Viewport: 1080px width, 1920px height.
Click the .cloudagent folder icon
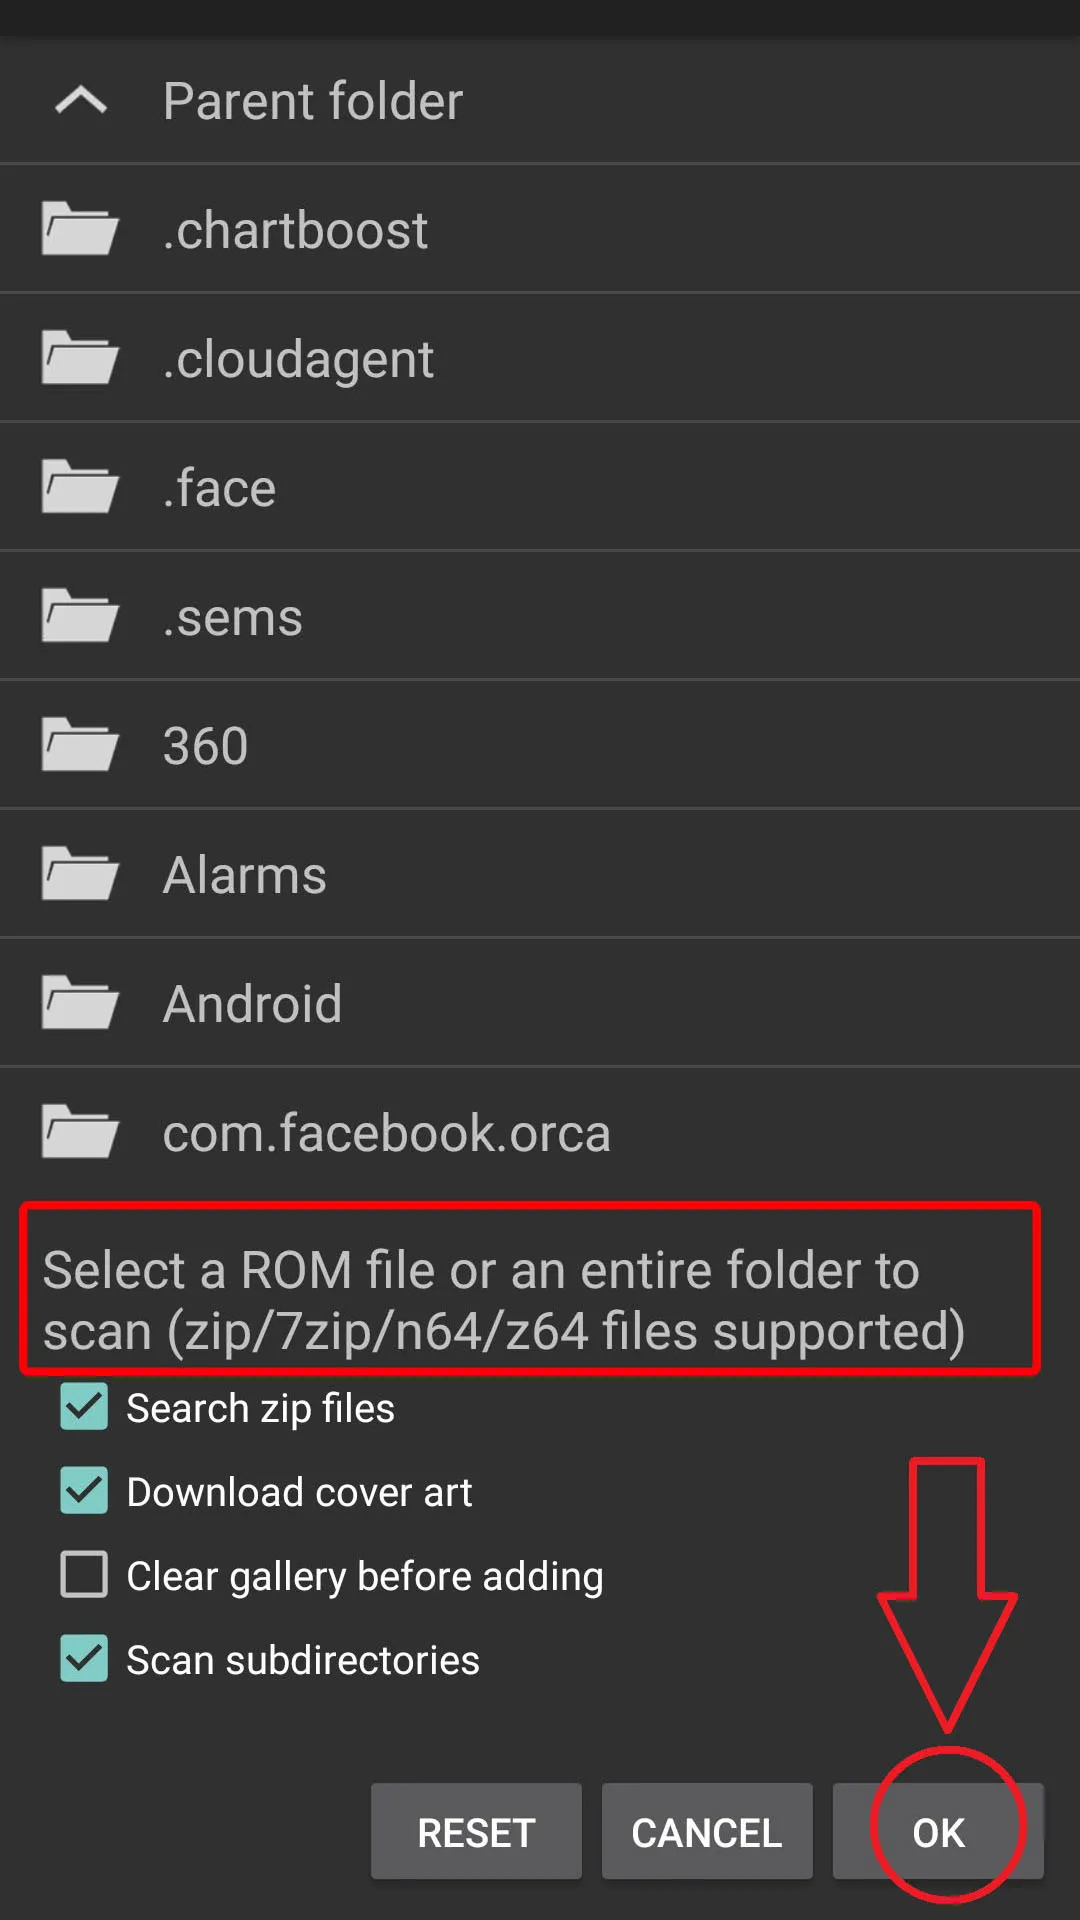[x=80, y=358]
